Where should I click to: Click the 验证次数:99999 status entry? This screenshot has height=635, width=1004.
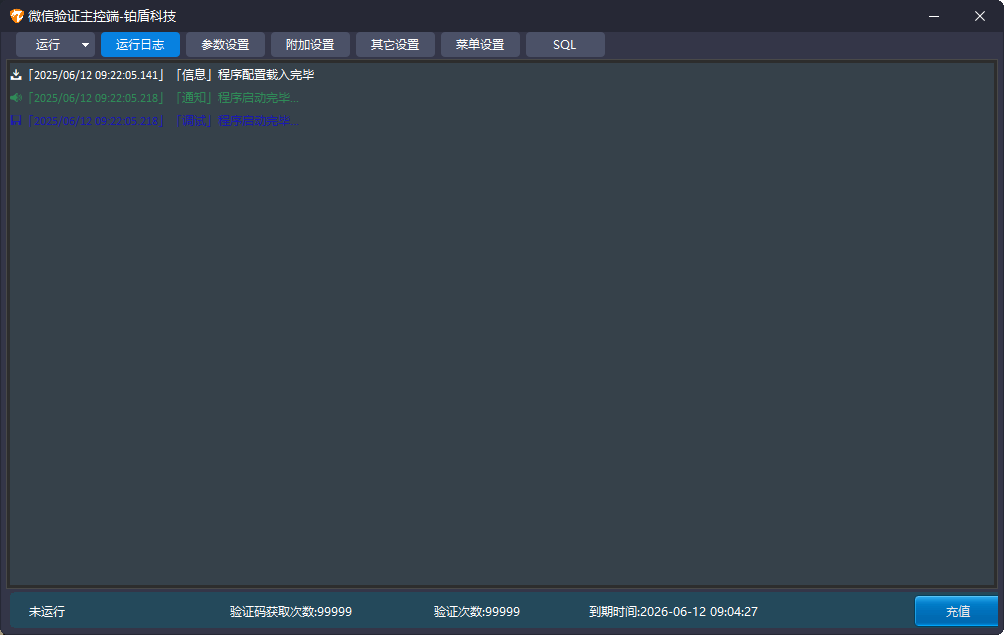click(477, 612)
